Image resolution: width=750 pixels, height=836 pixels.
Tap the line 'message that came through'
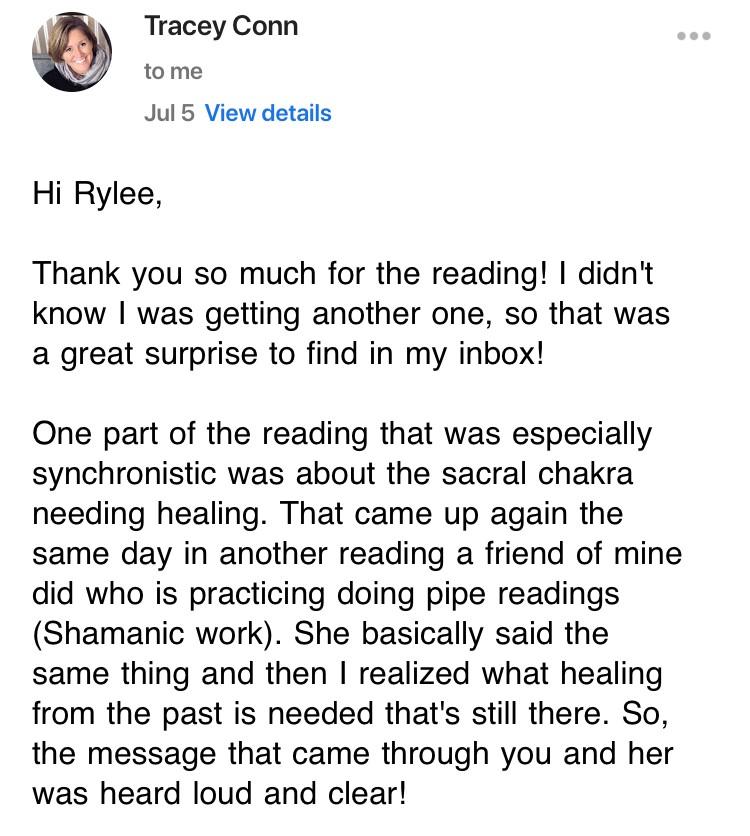click(x=353, y=753)
